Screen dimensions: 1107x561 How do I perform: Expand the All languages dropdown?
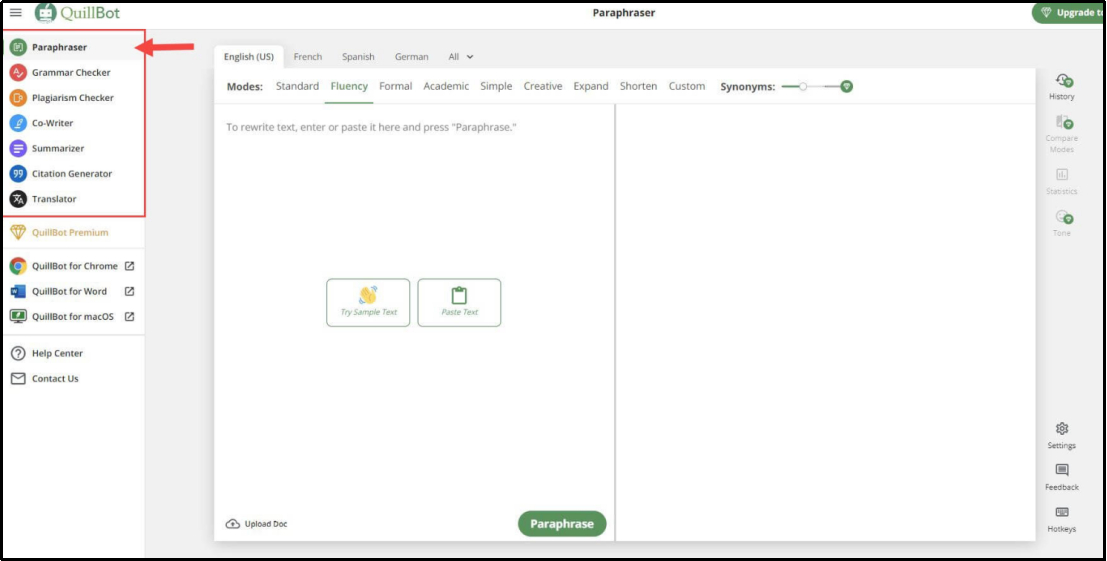point(461,57)
